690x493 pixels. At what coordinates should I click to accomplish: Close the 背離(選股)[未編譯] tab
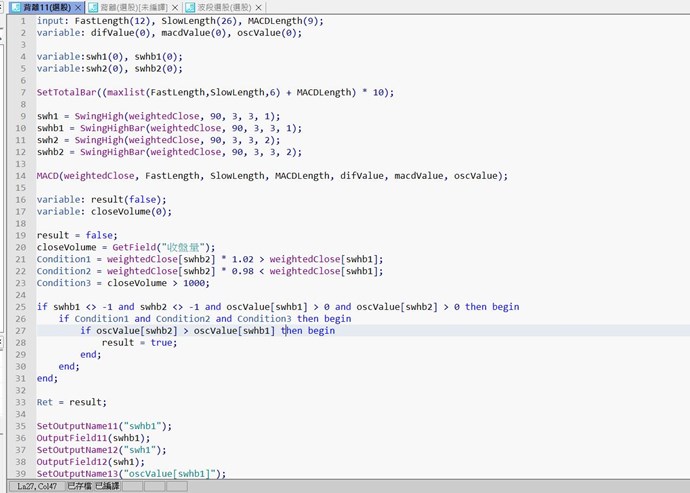click(x=175, y=7)
